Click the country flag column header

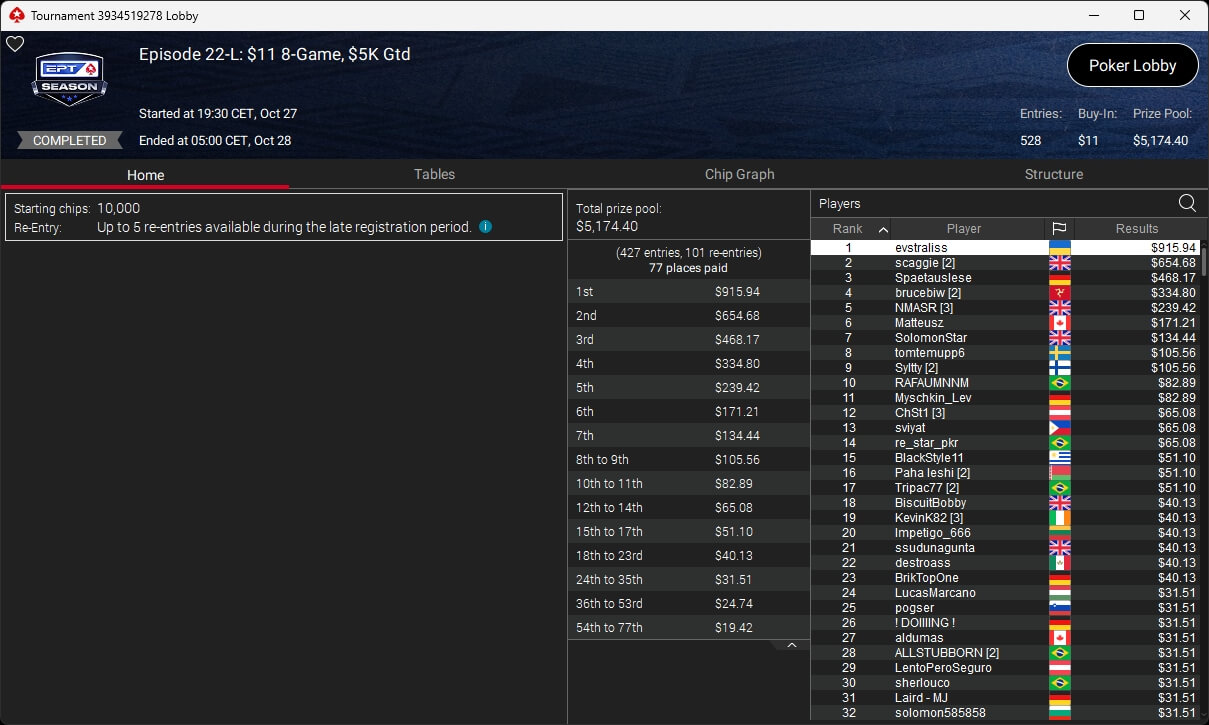click(1059, 229)
